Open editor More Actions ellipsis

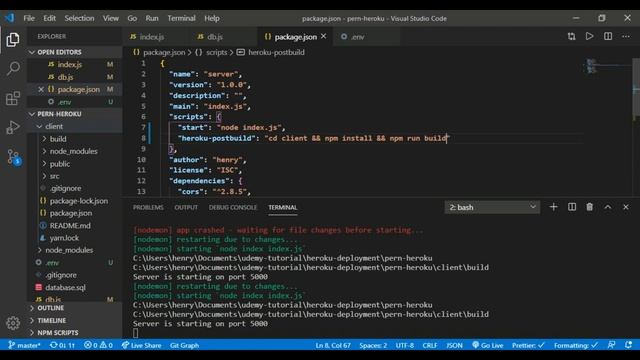(626, 36)
